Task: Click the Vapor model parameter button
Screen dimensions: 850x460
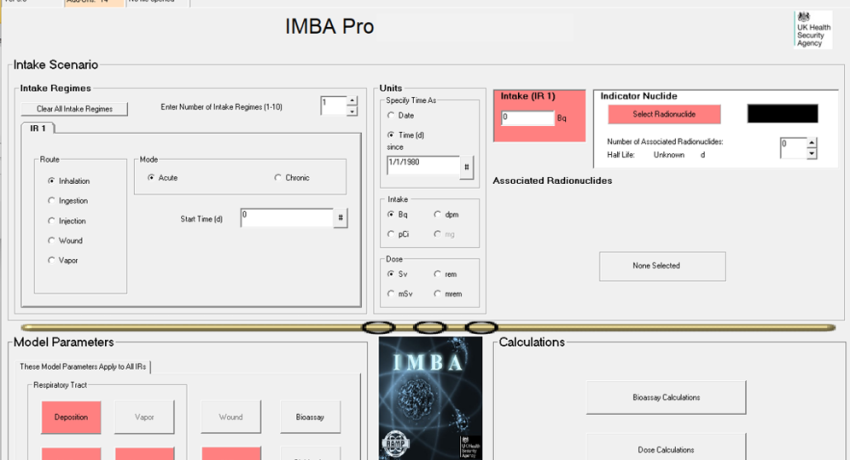Action: point(144,417)
